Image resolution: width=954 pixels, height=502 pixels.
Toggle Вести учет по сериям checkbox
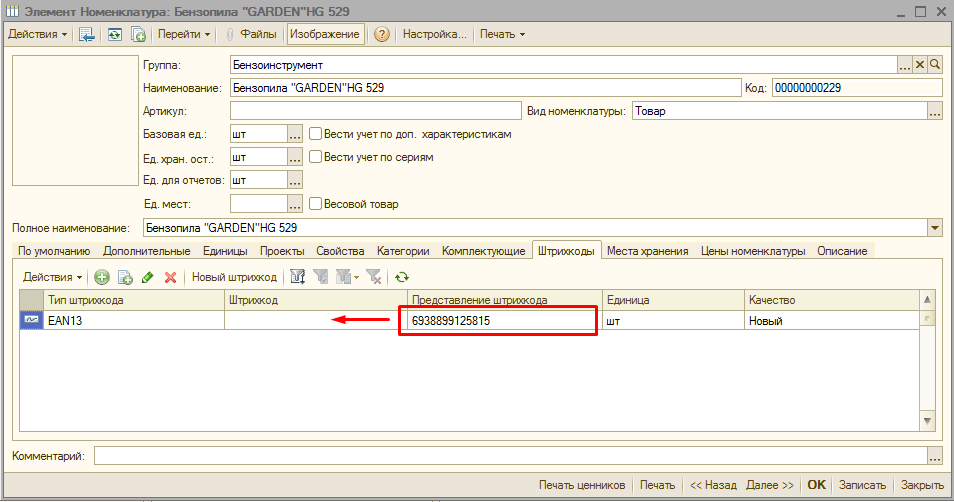(x=315, y=157)
